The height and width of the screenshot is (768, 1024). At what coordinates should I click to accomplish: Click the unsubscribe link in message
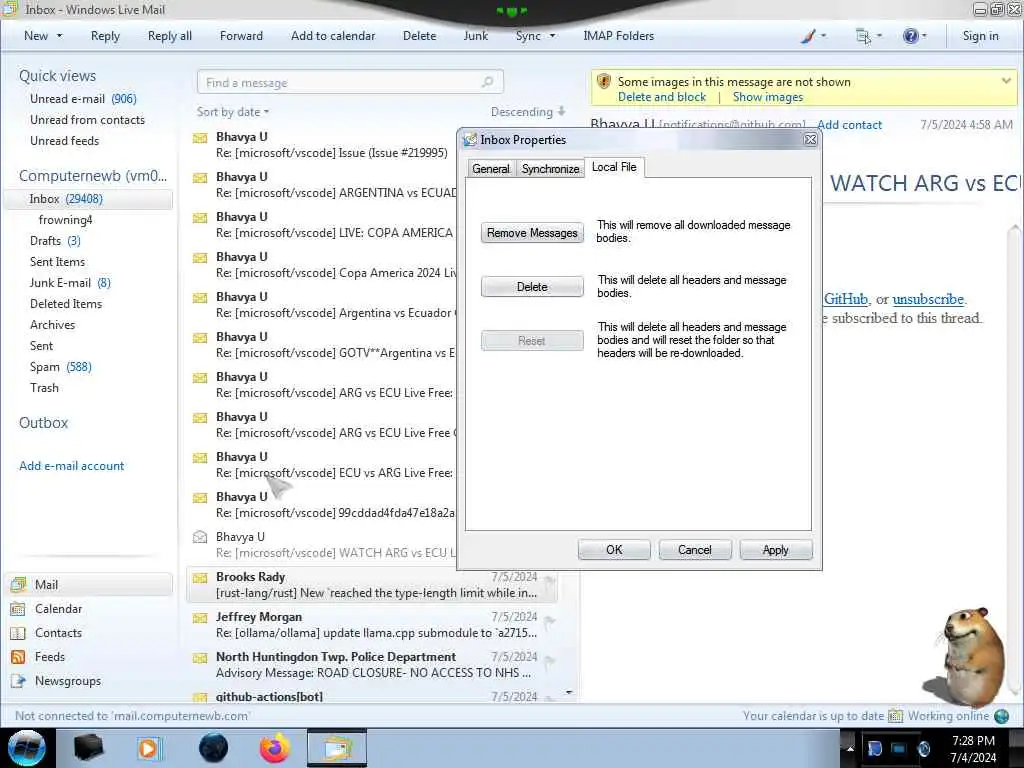click(x=928, y=299)
